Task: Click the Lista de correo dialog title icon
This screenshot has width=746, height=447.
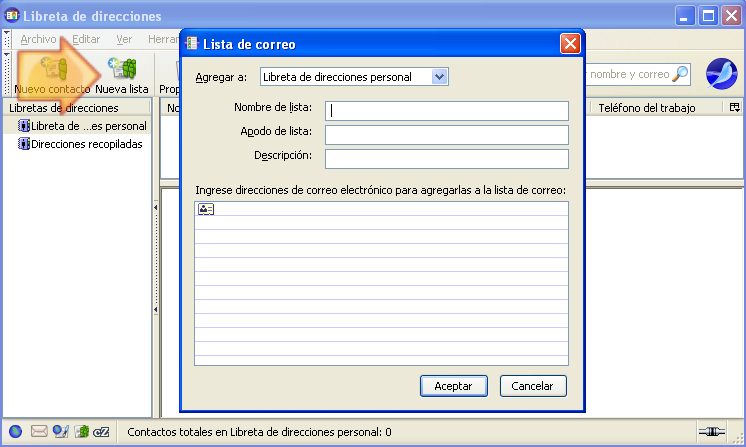Action: (192, 44)
